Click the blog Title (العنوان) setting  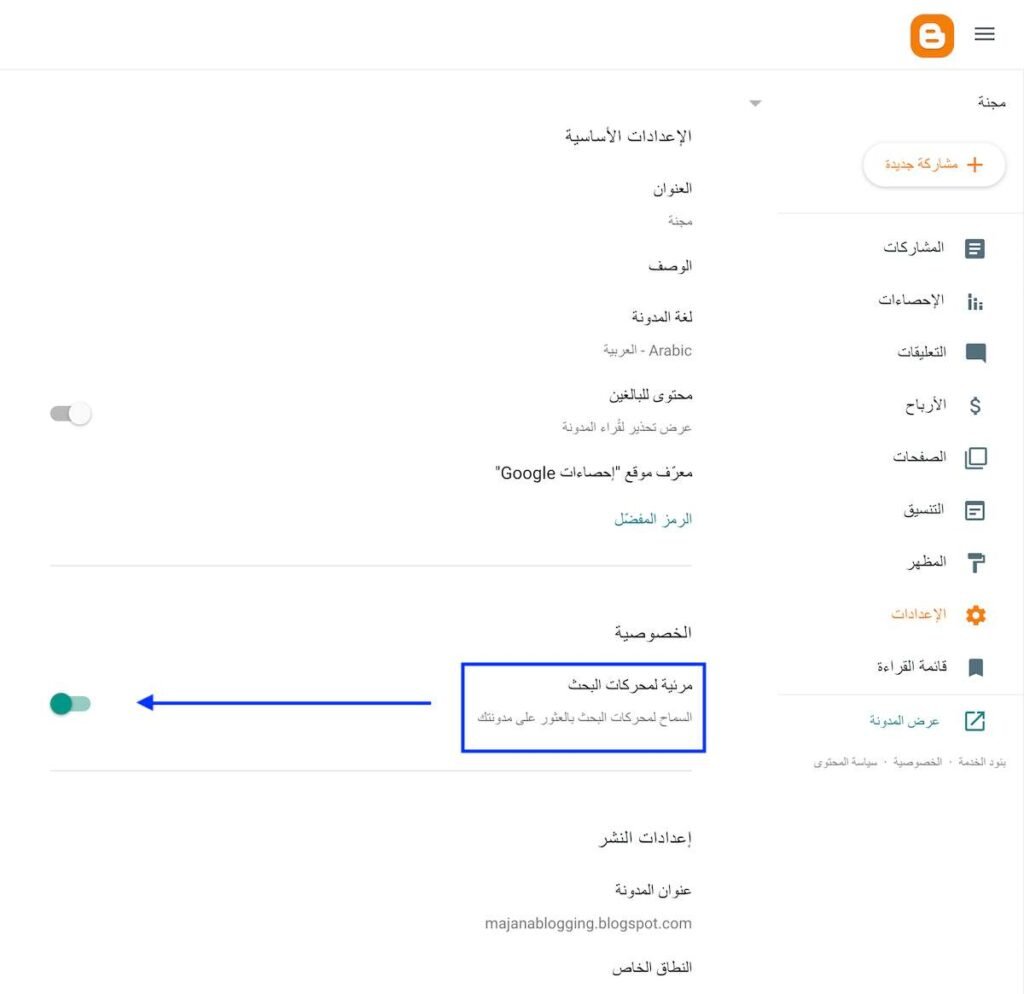pyautogui.click(x=672, y=188)
